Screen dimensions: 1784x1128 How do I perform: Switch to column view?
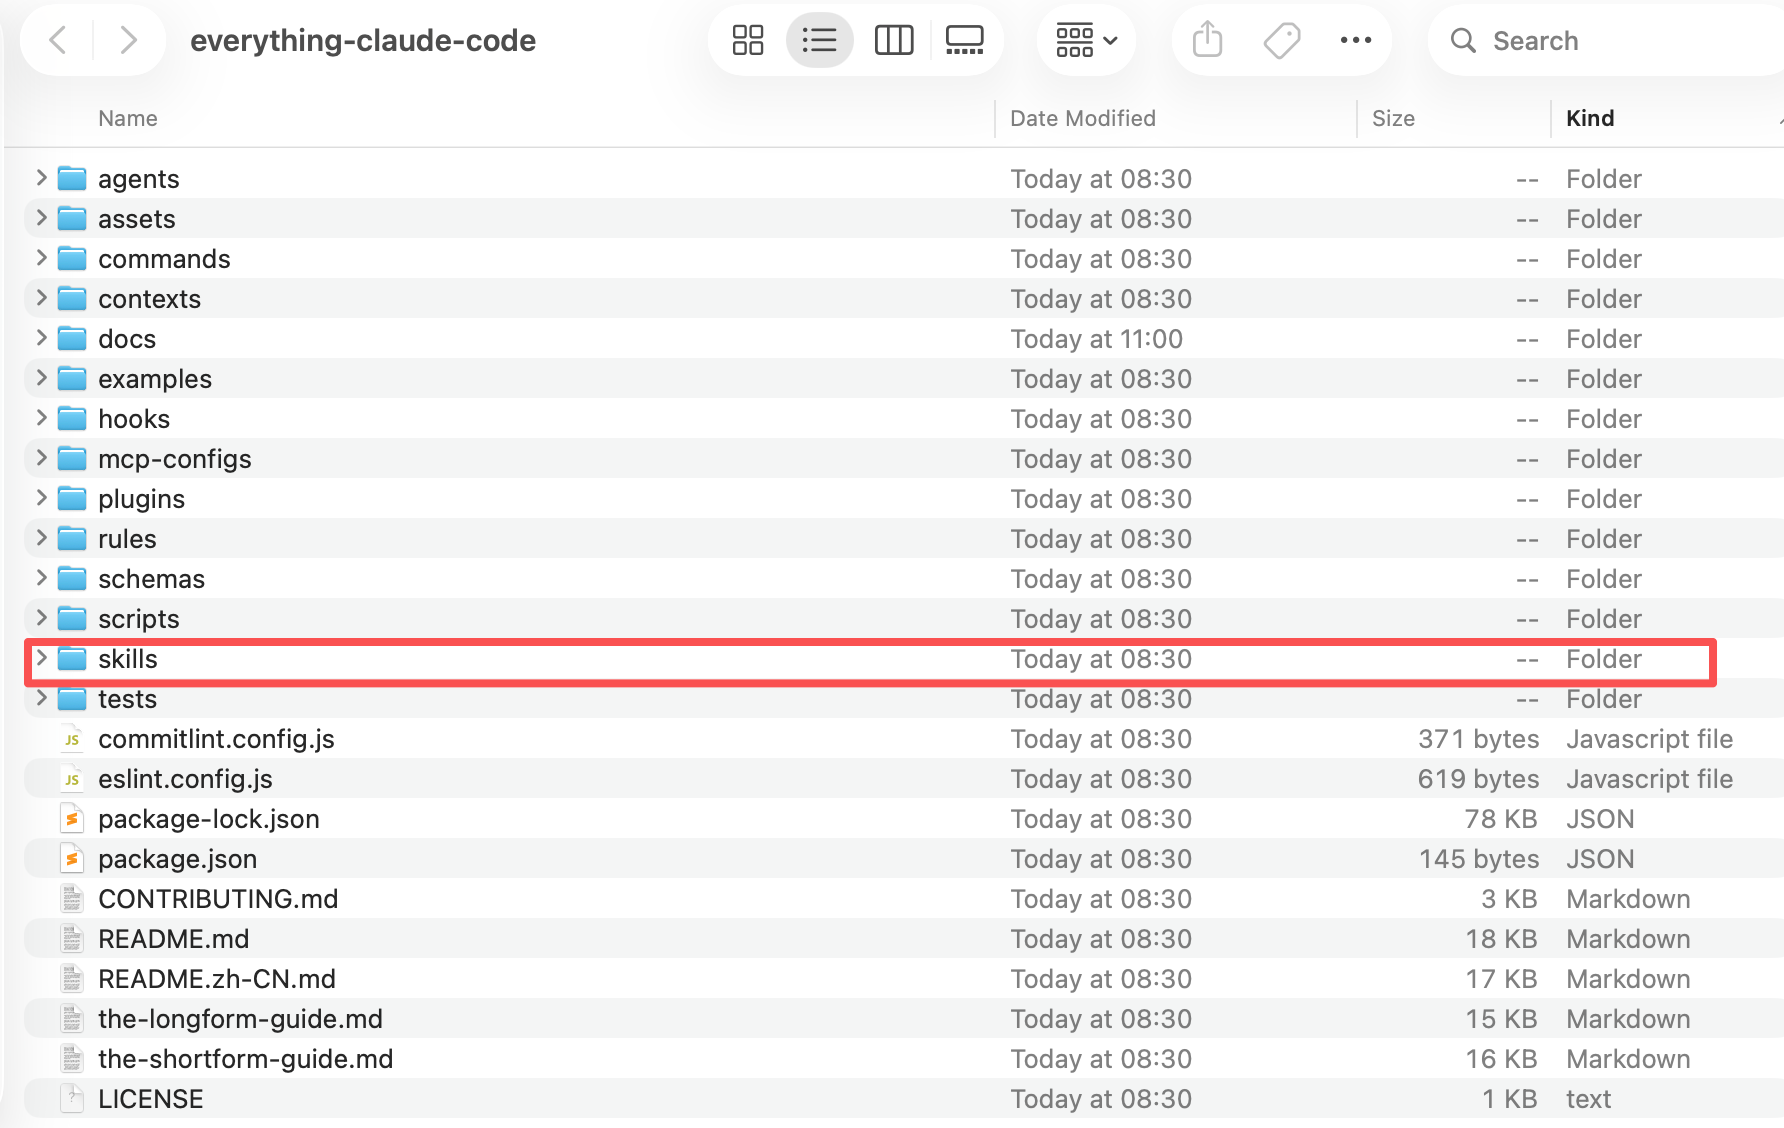pyautogui.click(x=893, y=40)
